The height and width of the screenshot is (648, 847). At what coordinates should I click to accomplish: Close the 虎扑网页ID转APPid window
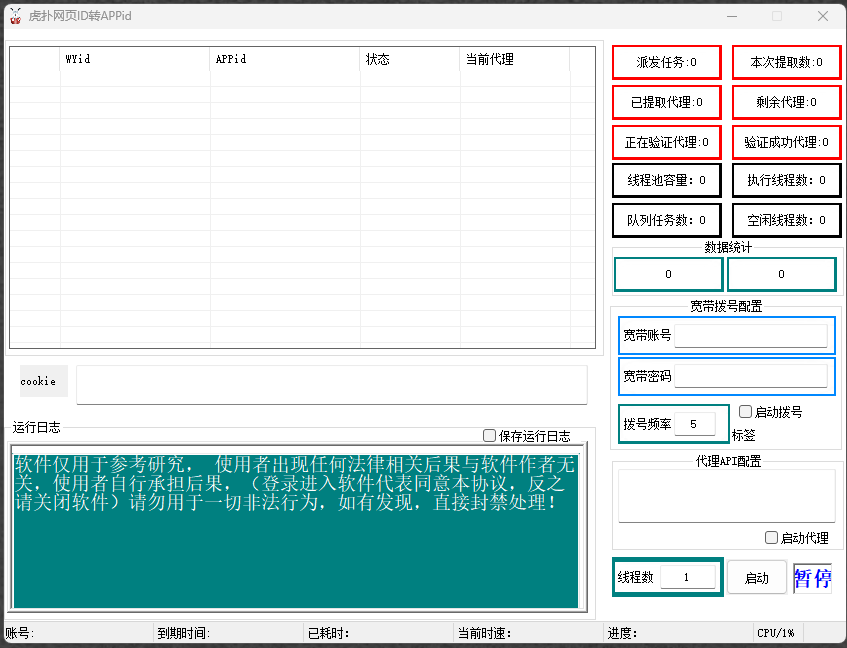(x=822, y=16)
